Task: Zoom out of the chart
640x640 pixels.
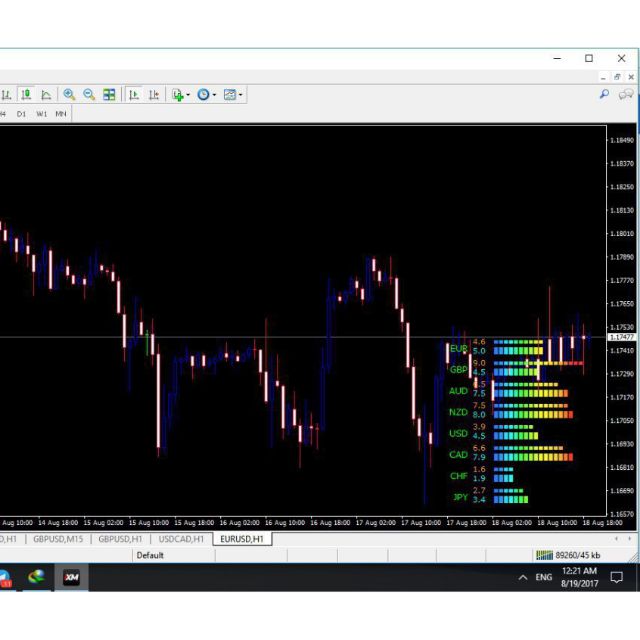Action: pos(89,95)
